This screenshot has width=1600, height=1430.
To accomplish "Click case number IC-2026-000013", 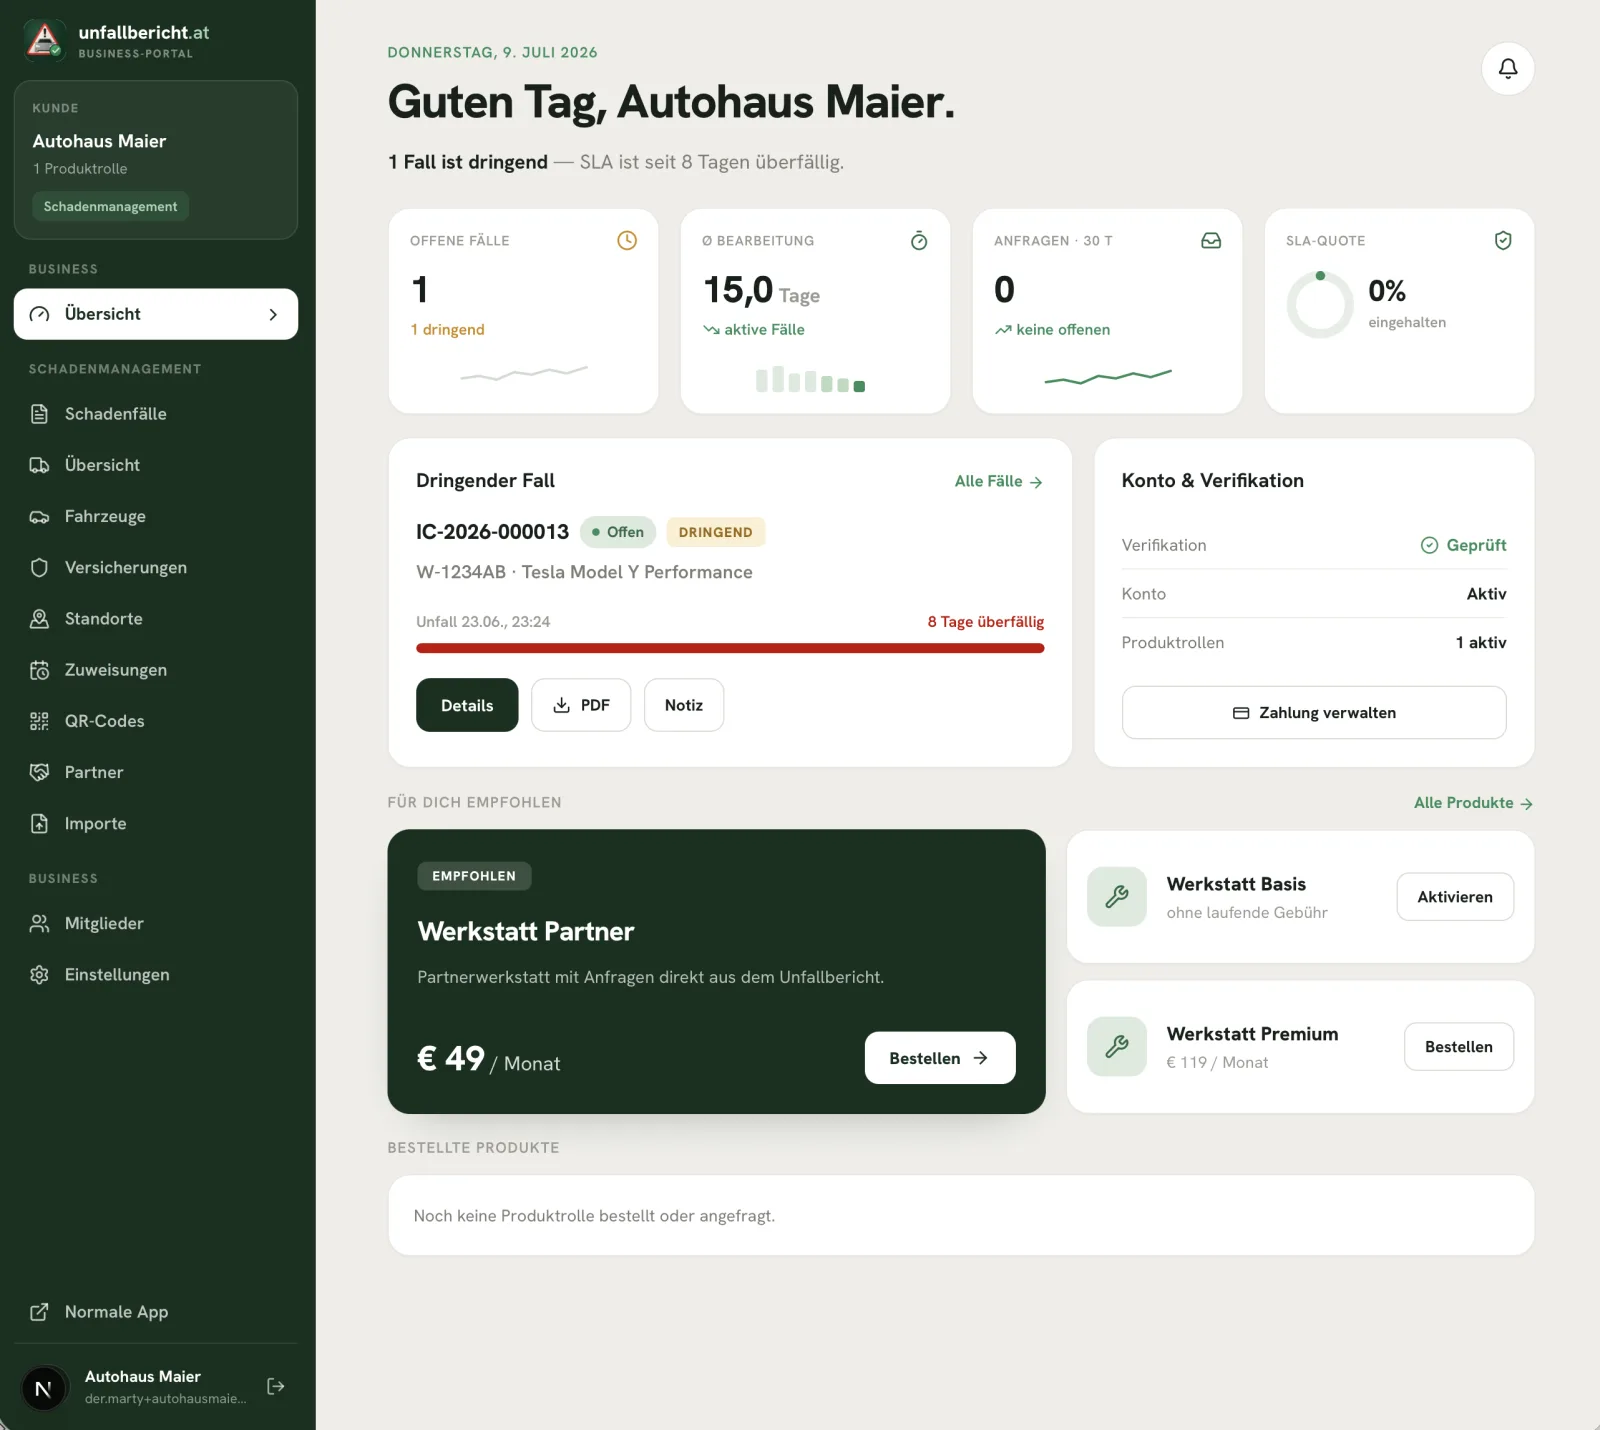I will [x=492, y=532].
